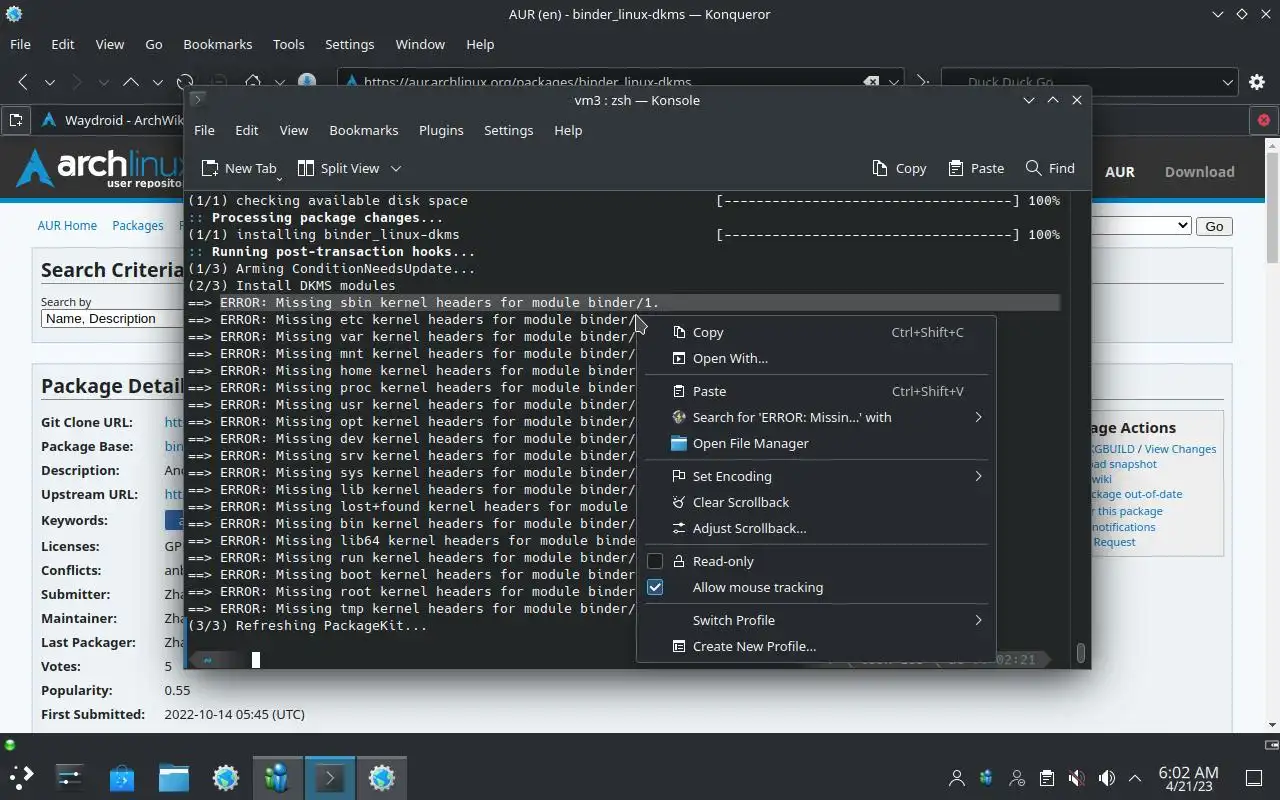This screenshot has height=800, width=1280.
Task: Click the clock showing 6:02 AM
Action: 1188,778
